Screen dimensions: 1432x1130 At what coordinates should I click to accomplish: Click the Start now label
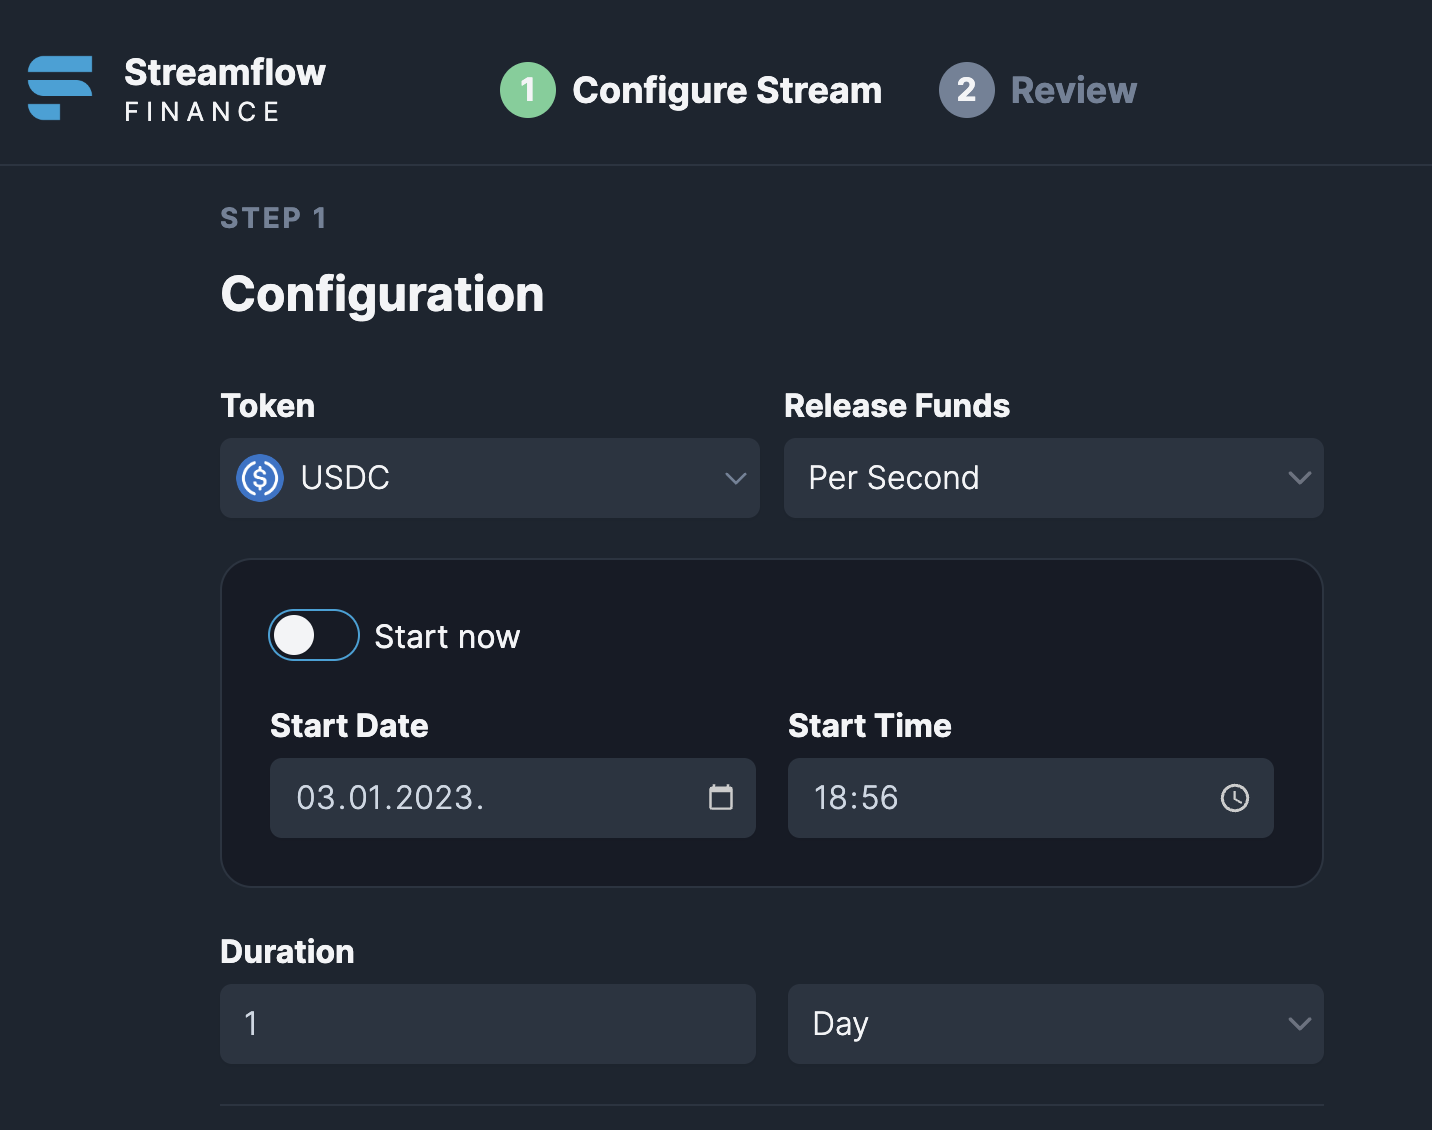click(x=447, y=637)
